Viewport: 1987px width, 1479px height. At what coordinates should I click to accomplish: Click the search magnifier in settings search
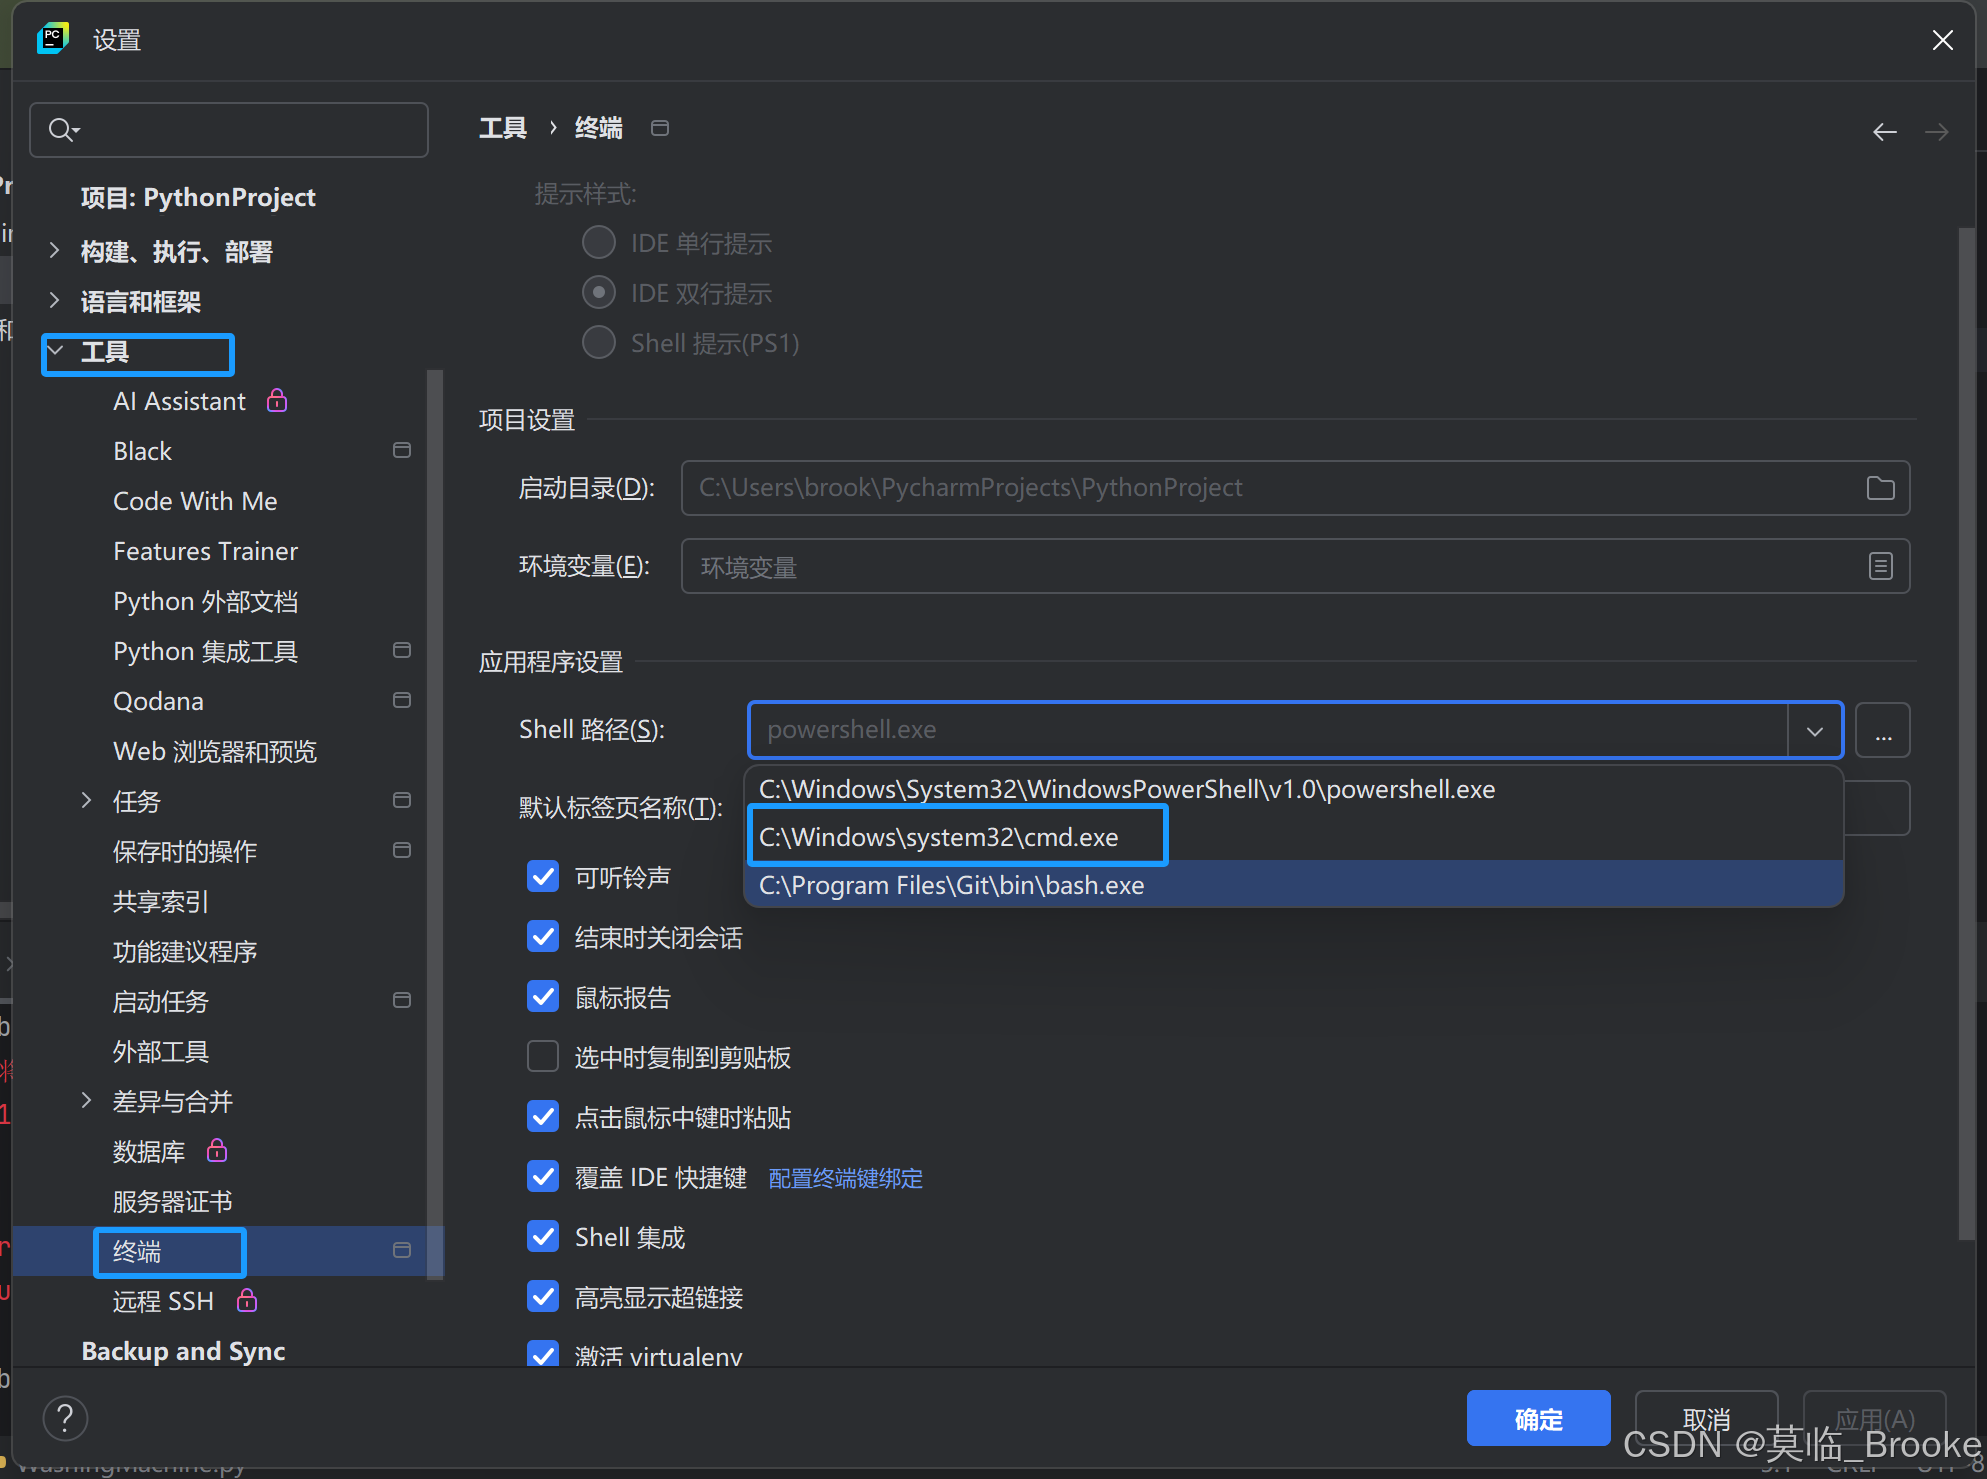[x=62, y=129]
